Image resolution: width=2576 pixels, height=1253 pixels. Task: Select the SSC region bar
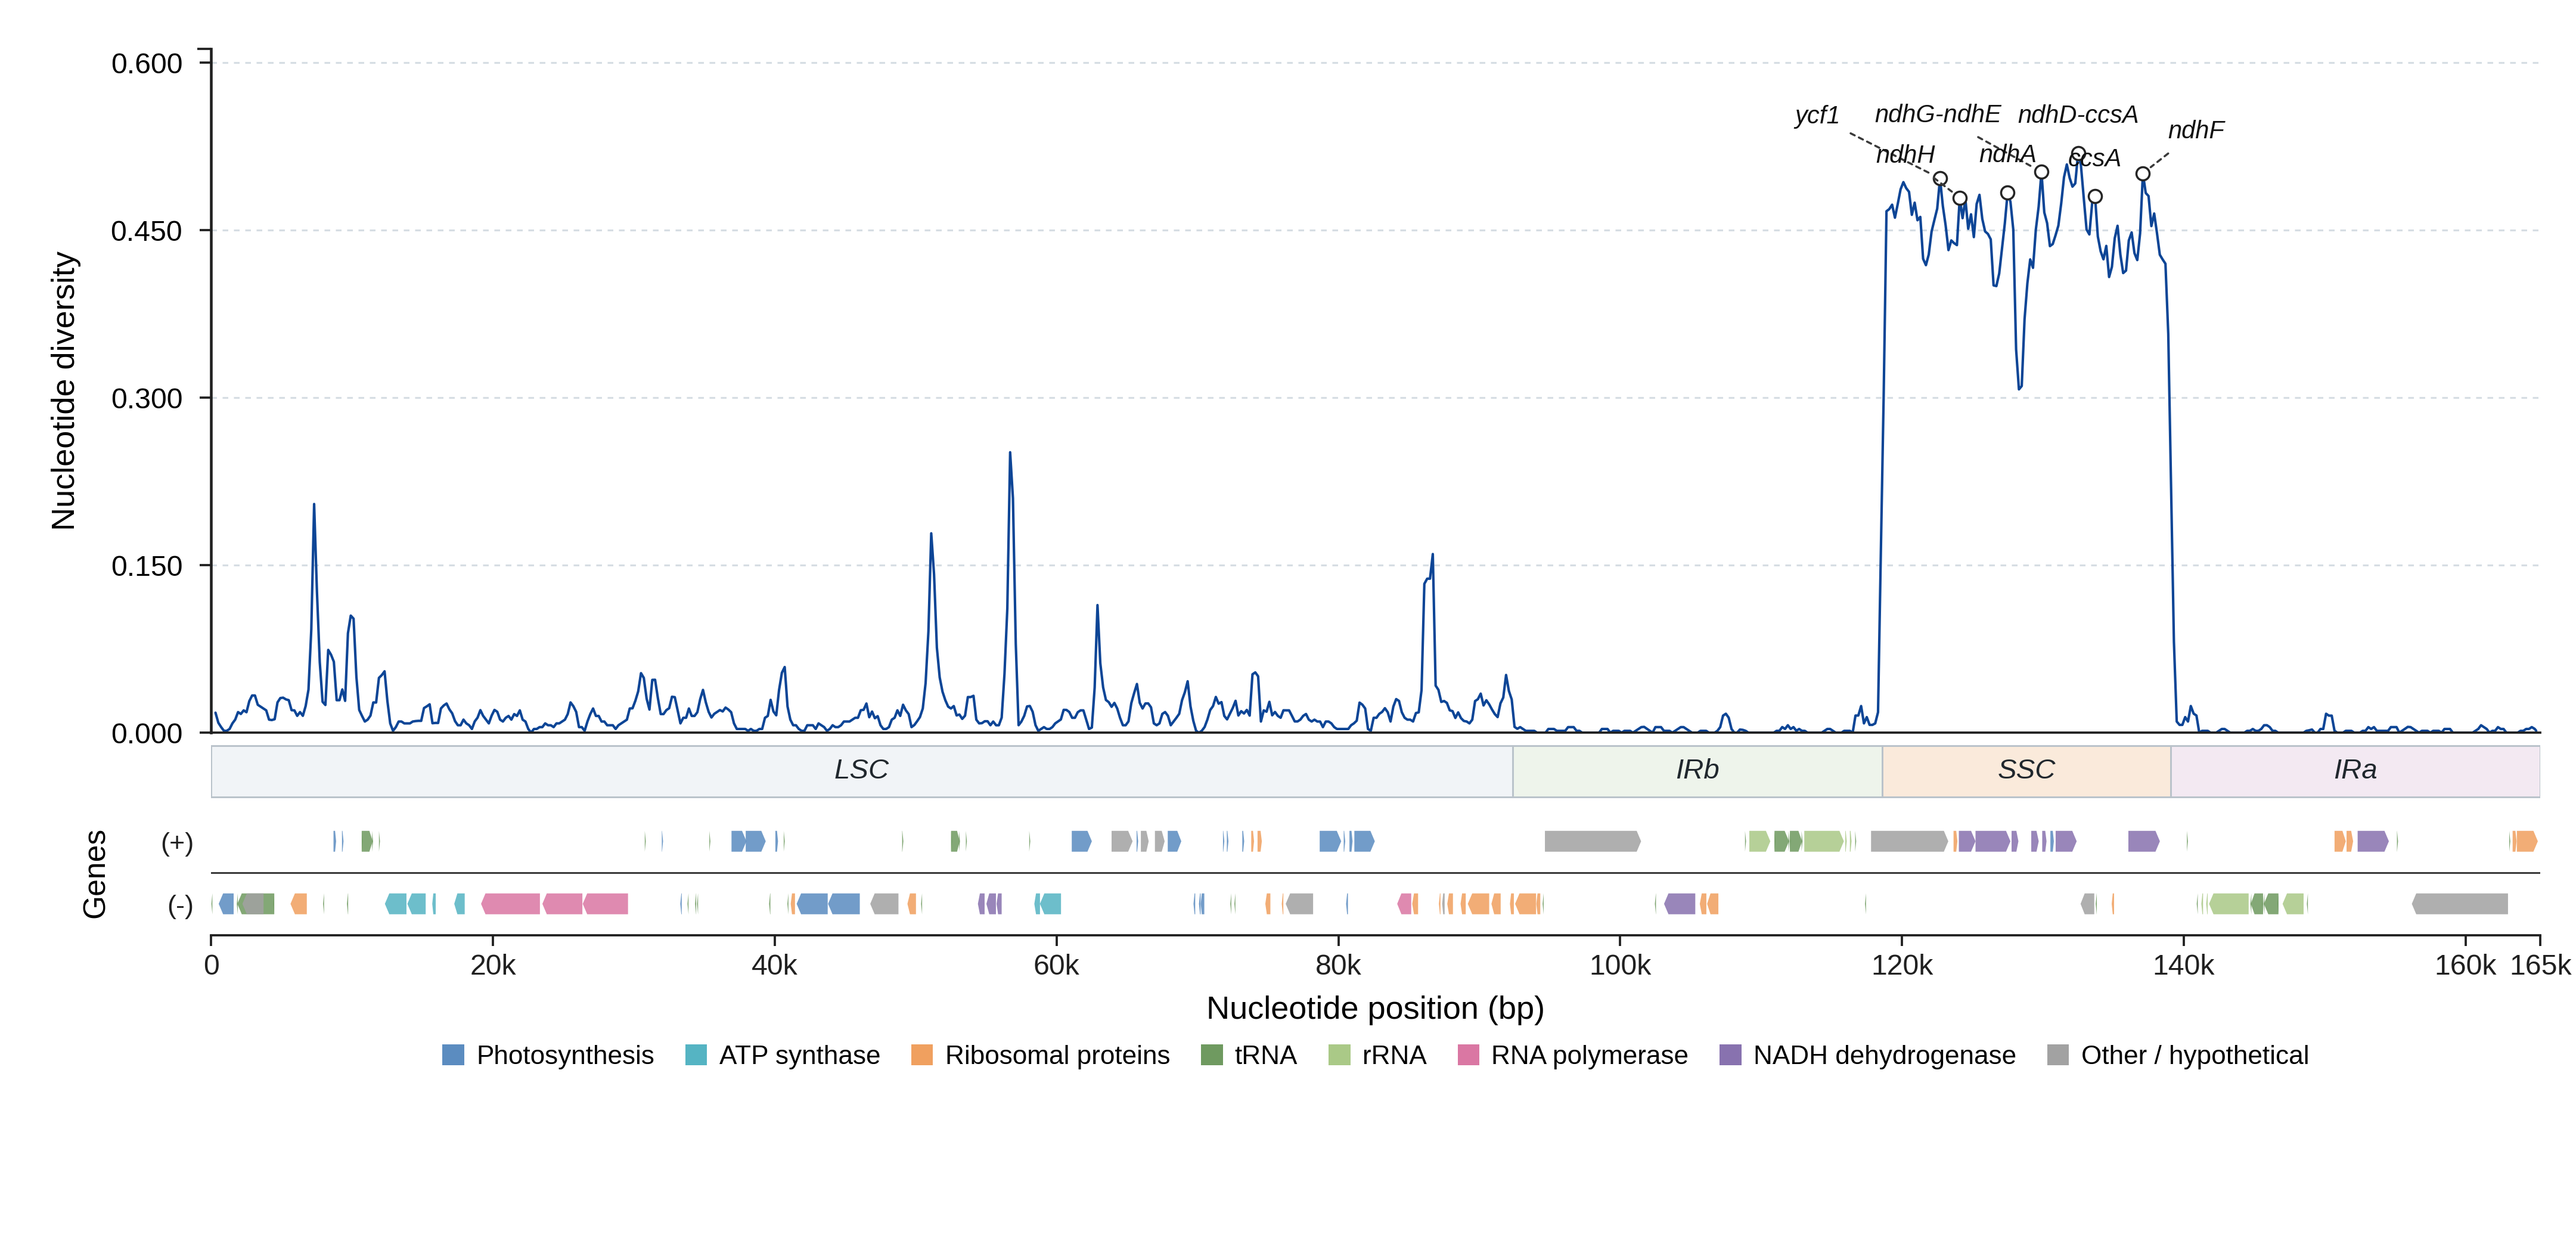point(2027,771)
